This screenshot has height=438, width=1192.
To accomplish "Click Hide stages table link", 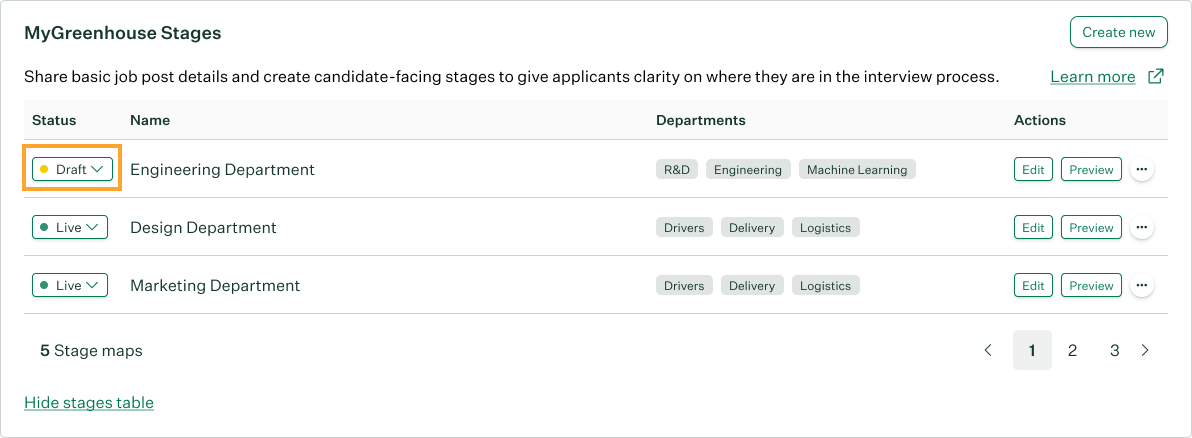I will click(x=89, y=403).
